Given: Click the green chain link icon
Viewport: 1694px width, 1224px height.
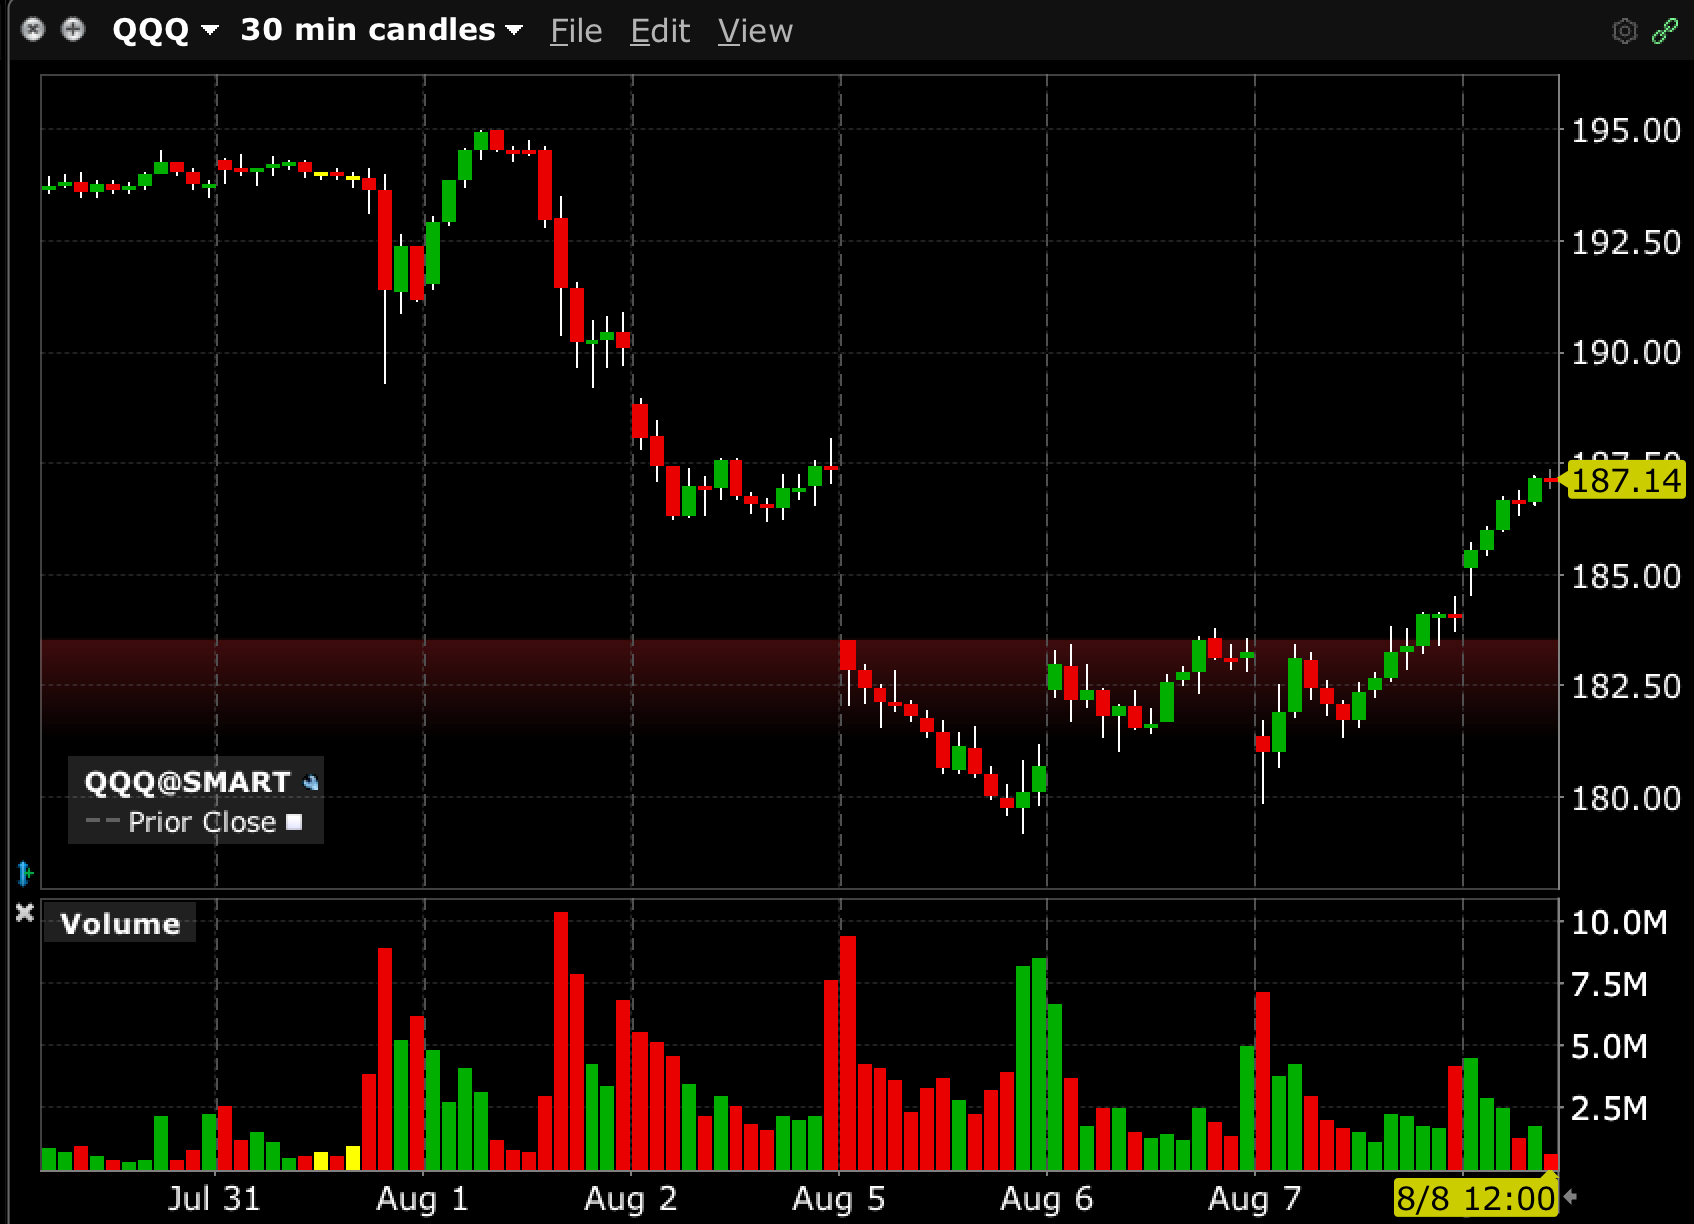Looking at the screenshot, I should 1665,31.
